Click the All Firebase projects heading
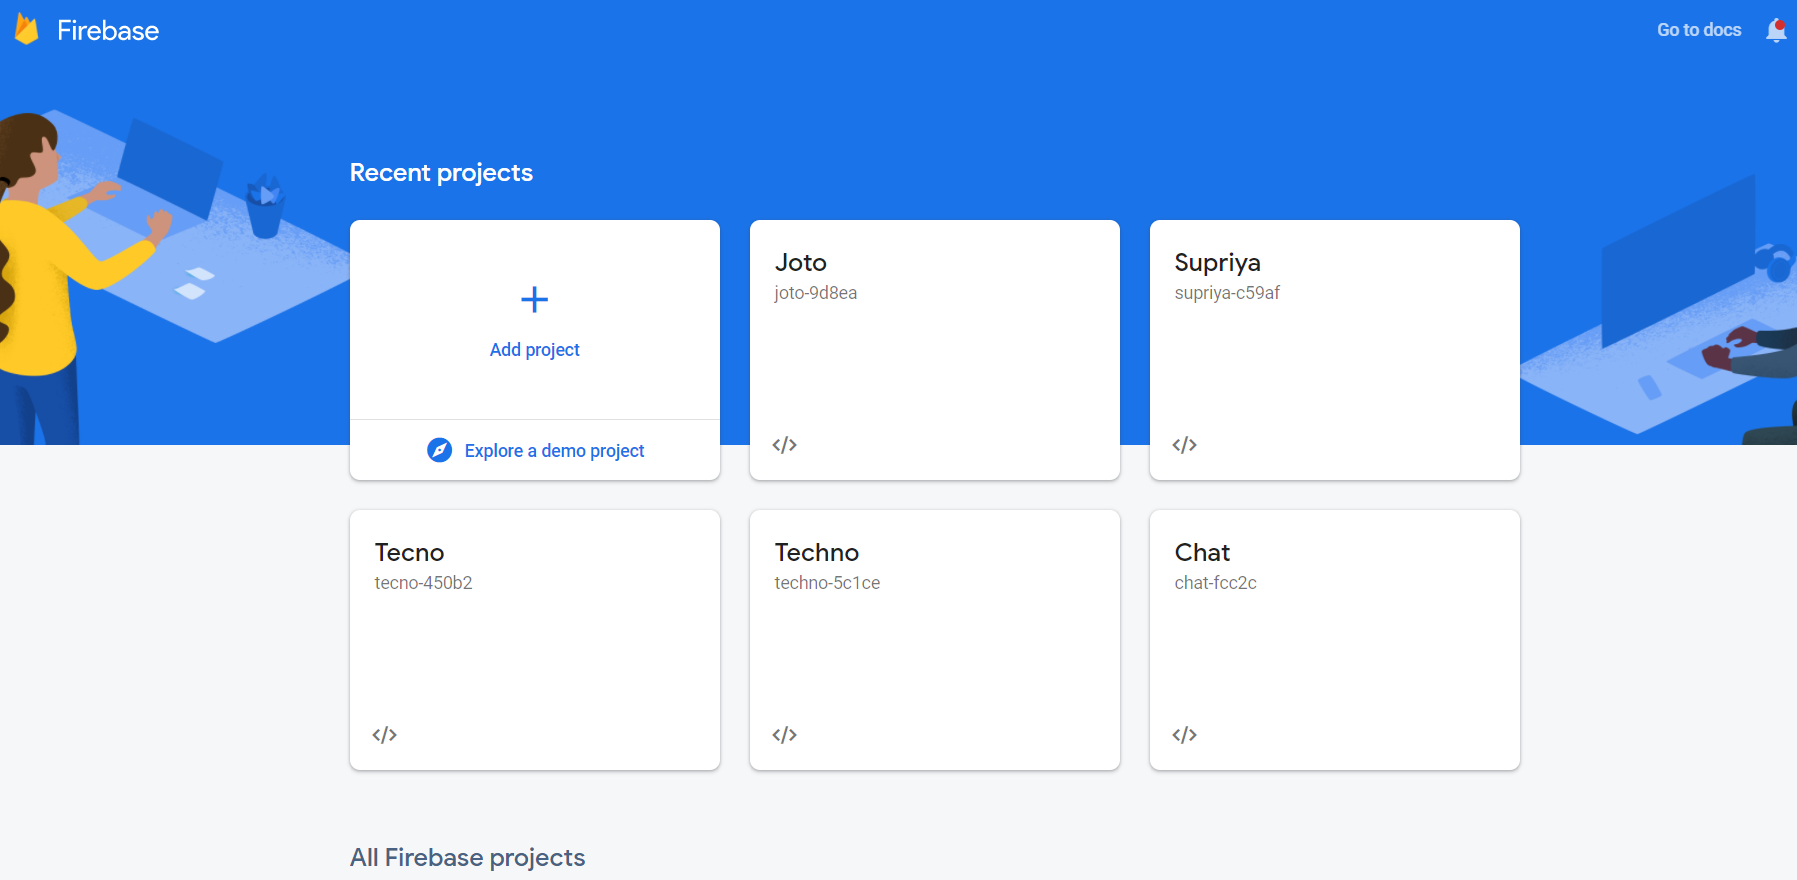 (x=467, y=858)
